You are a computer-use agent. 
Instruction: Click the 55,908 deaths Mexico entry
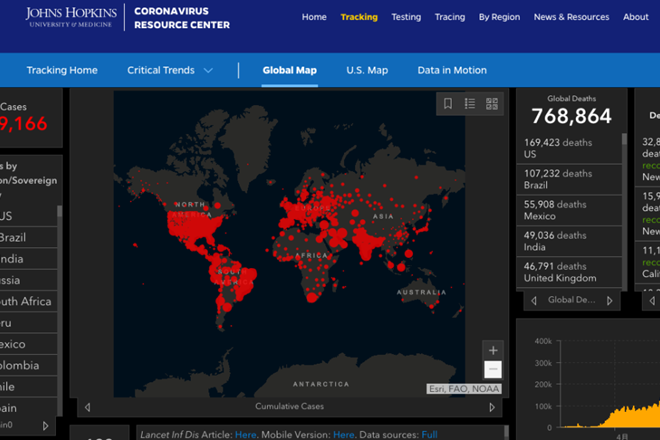pos(569,210)
